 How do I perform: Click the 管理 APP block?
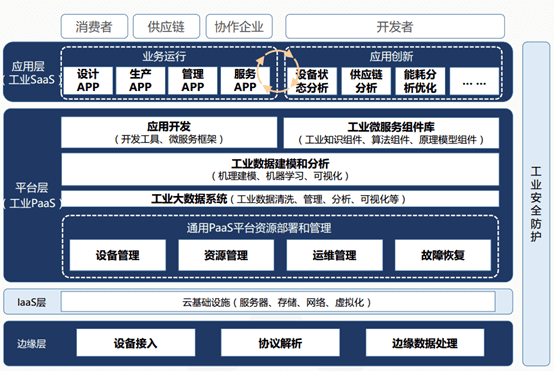pyautogui.click(x=193, y=81)
